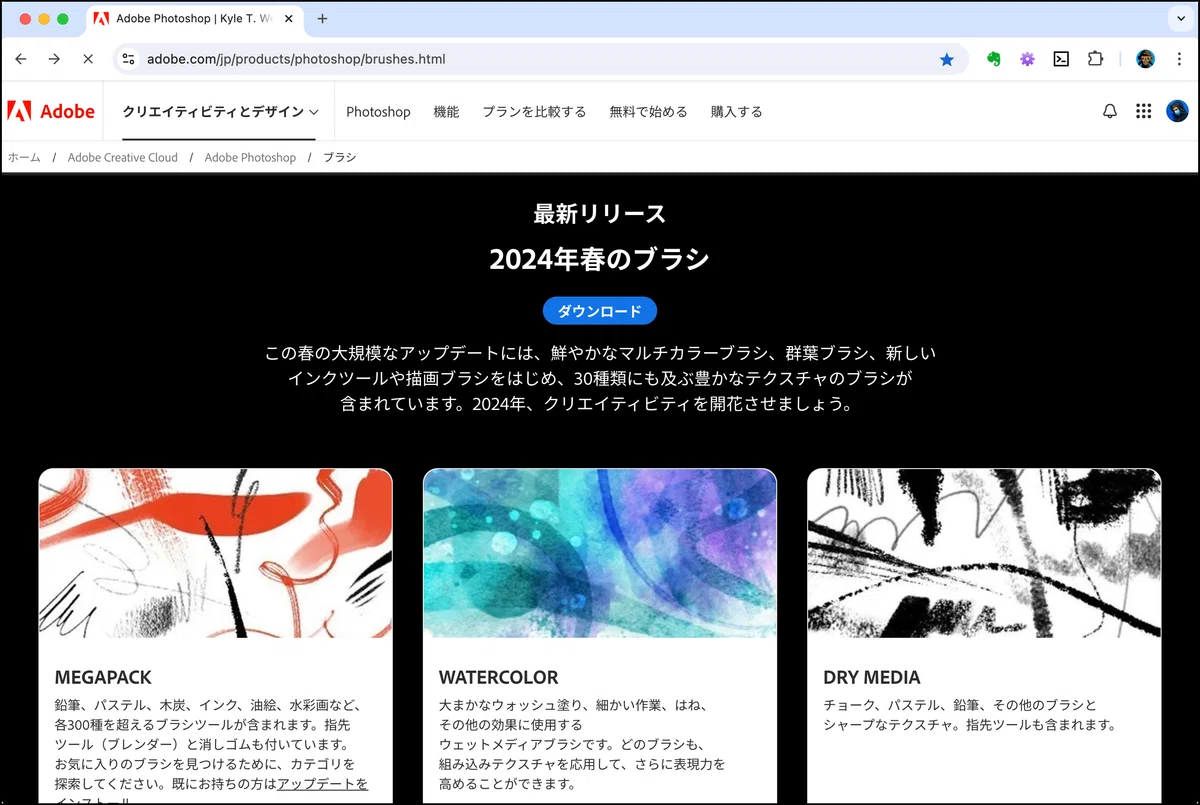
Task: Open the 購入する nav item
Action: (736, 112)
